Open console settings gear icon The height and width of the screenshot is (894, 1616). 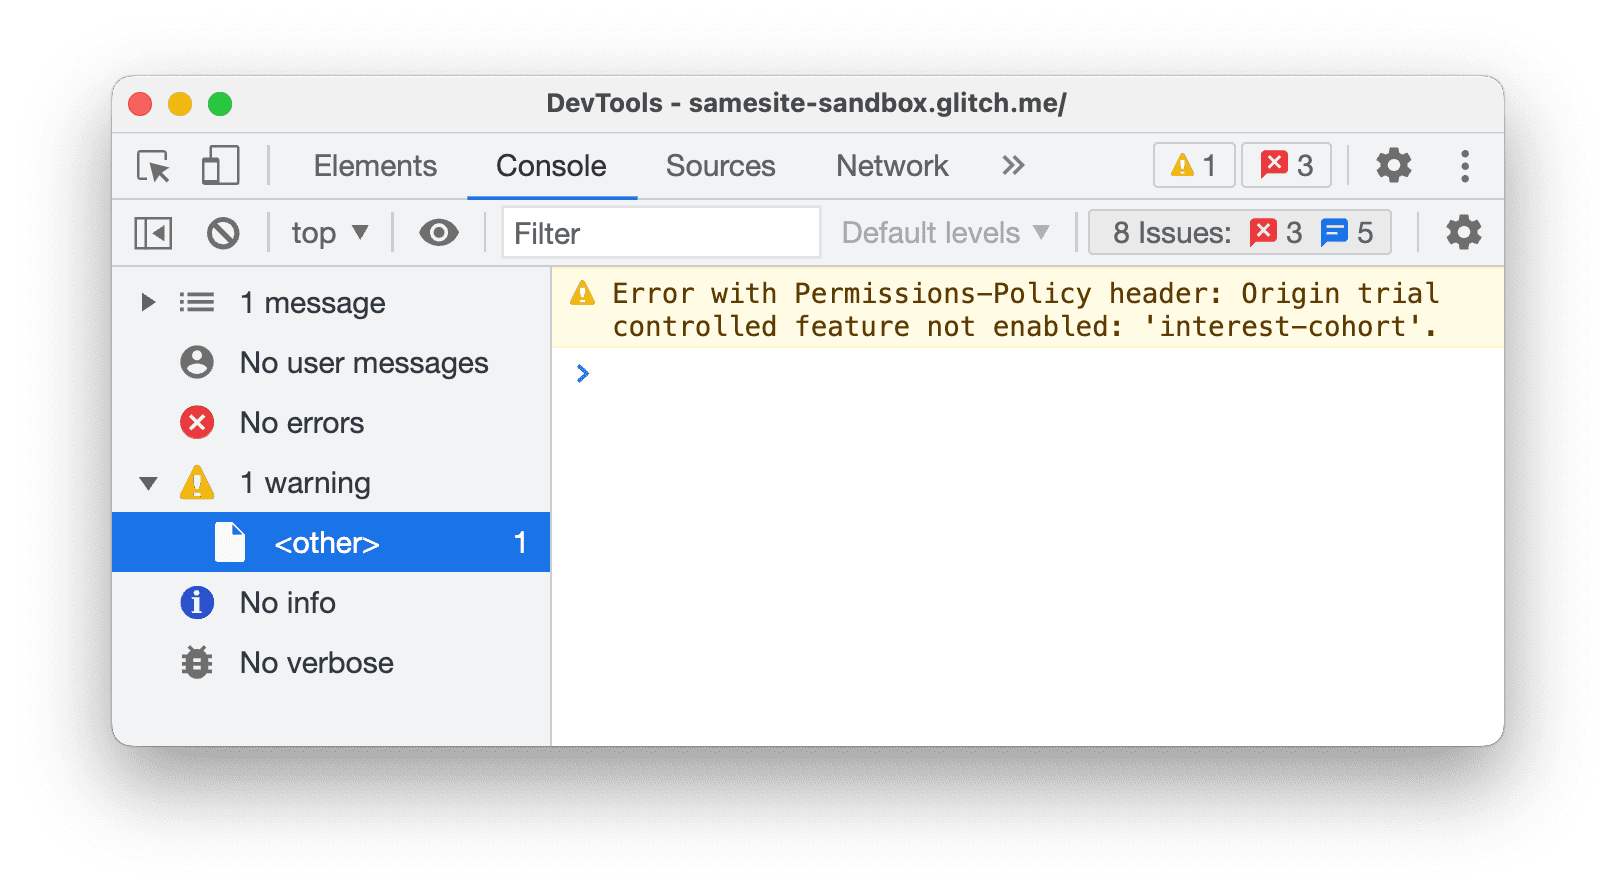pyautogui.click(x=1463, y=233)
